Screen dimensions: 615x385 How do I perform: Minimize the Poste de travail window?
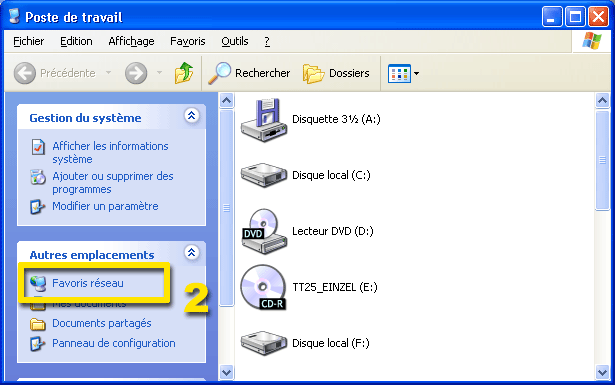click(552, 17)
